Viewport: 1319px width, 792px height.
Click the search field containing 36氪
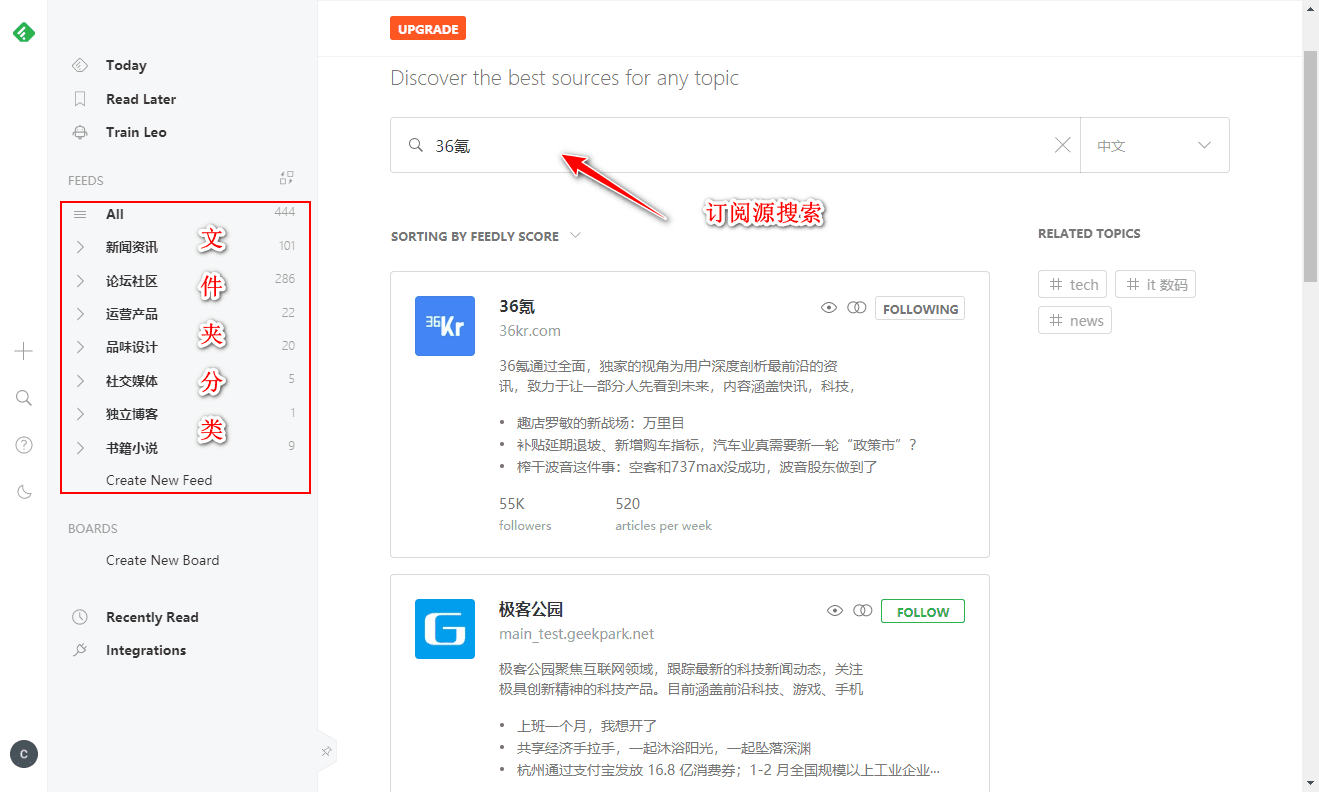pyautogui.click(x=735, y=145)
